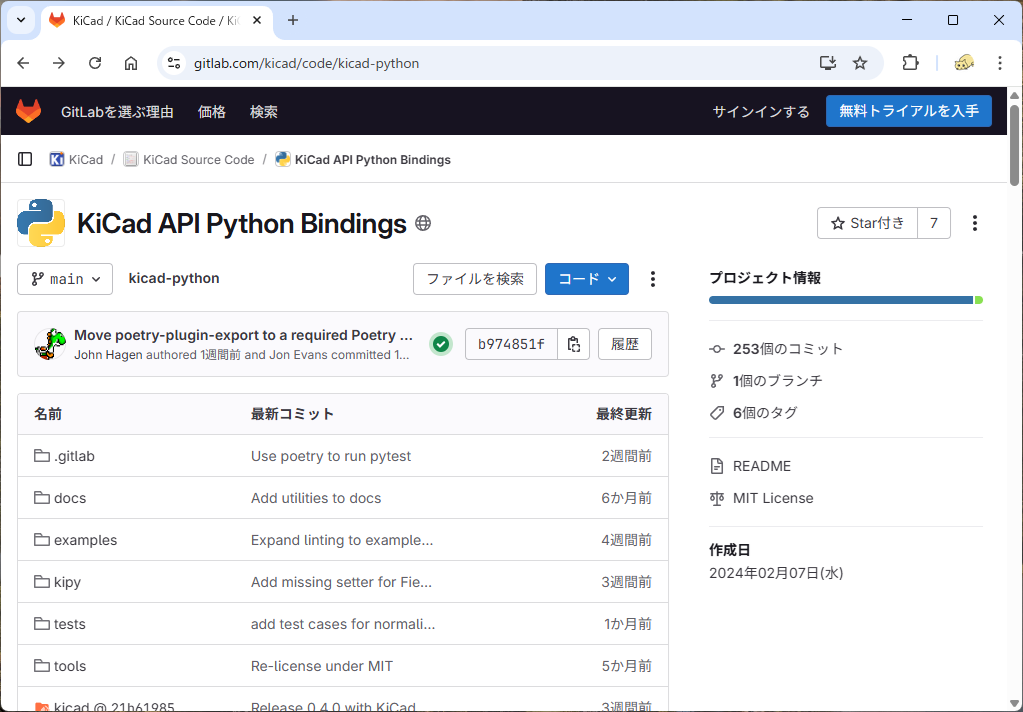
Task: Open the MIT License link
Action: point(773,498)
